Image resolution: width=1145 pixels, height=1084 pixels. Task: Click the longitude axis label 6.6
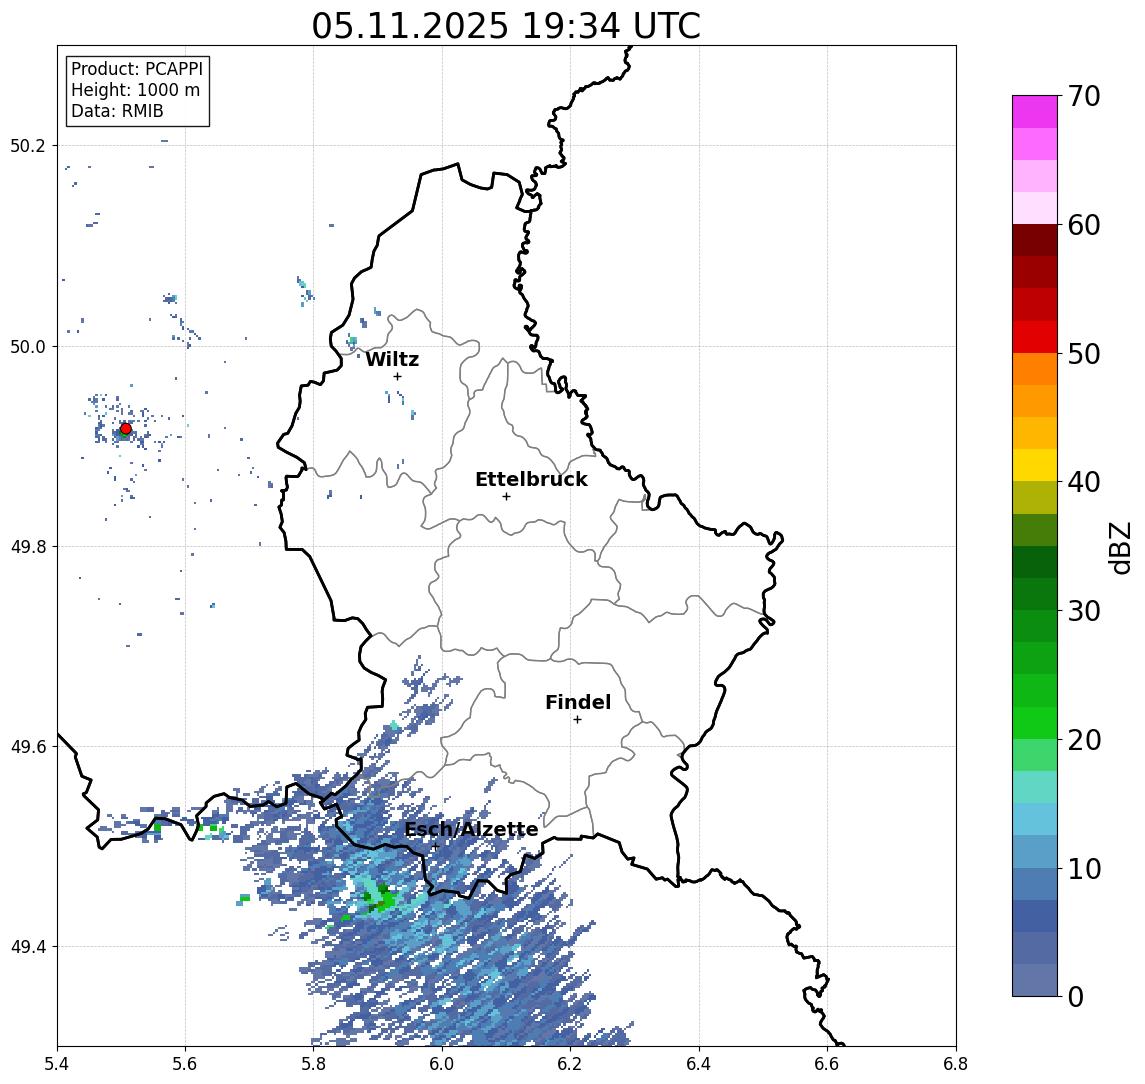[x=828, y=1064]
